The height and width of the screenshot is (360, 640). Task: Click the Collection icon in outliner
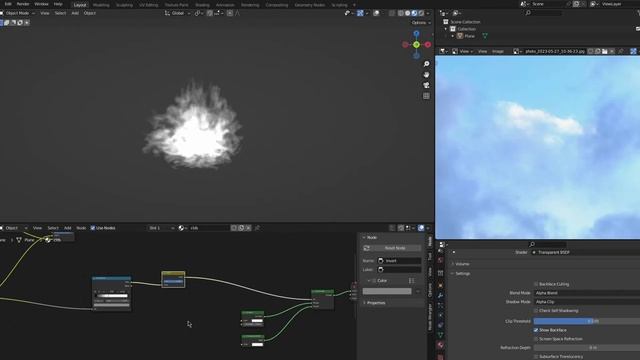tap(453, 29)
